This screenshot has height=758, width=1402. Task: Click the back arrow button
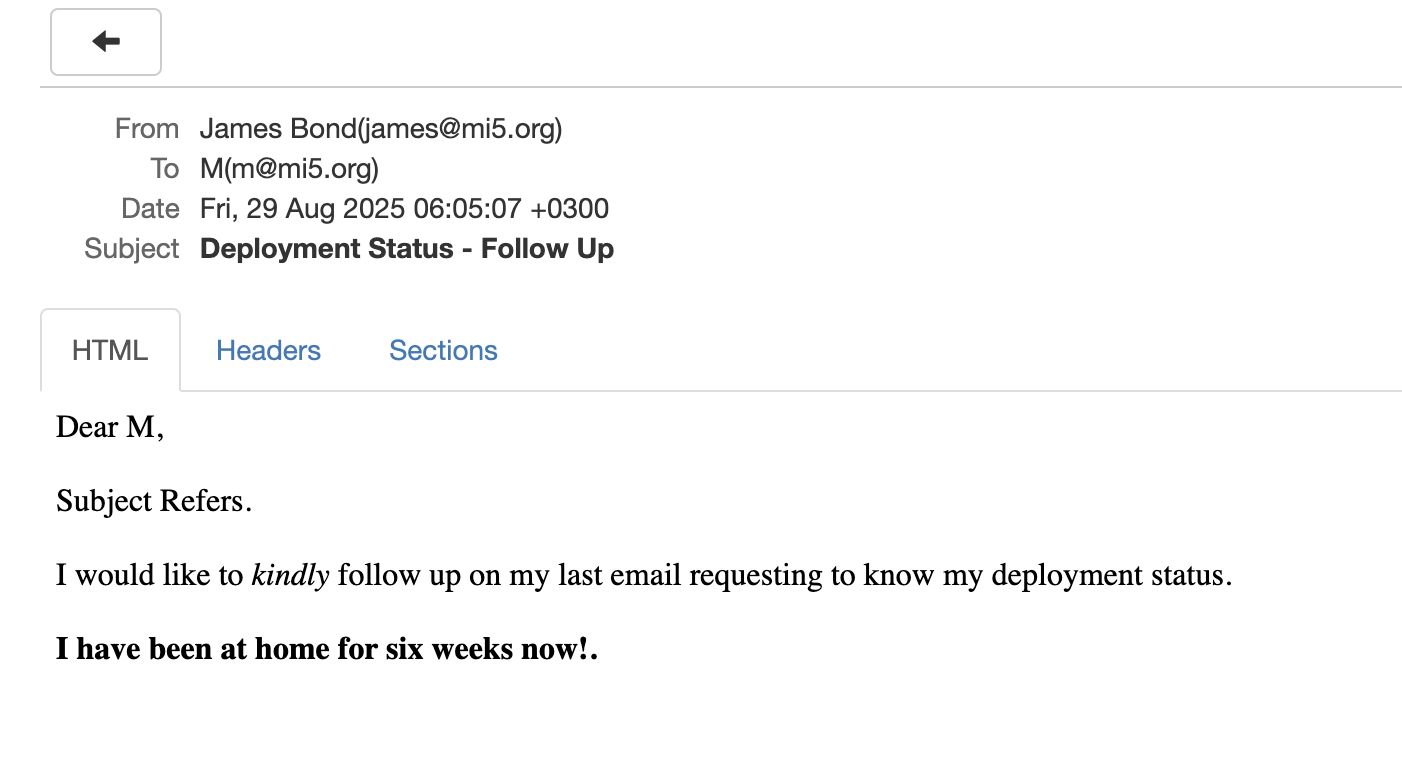(x=106, y=42)
